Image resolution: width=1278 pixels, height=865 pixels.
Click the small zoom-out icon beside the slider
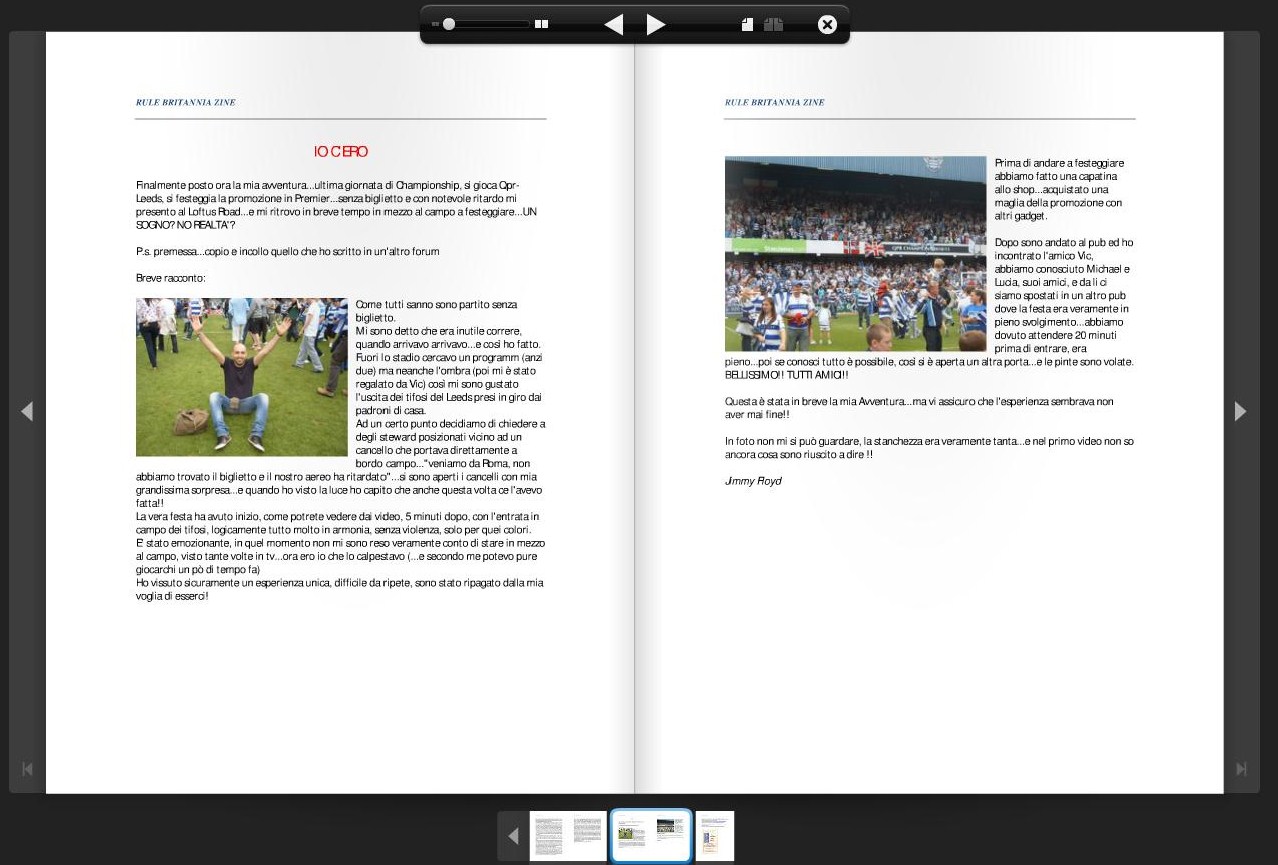coord(435,24)
